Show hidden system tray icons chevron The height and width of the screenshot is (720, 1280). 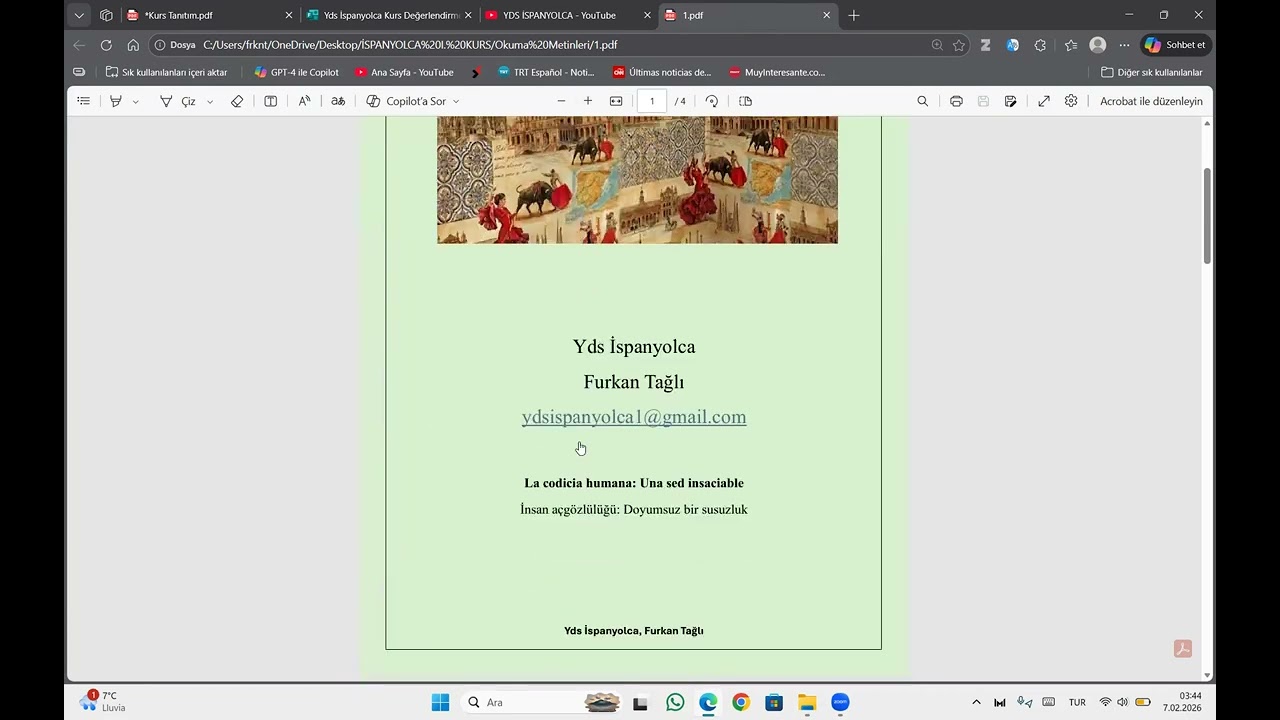click(976, 702)
